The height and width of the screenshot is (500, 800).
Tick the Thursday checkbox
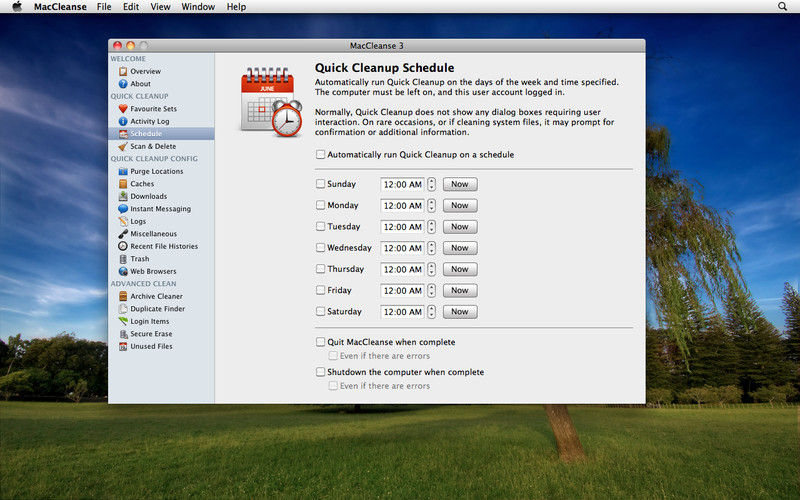(320, 269)
